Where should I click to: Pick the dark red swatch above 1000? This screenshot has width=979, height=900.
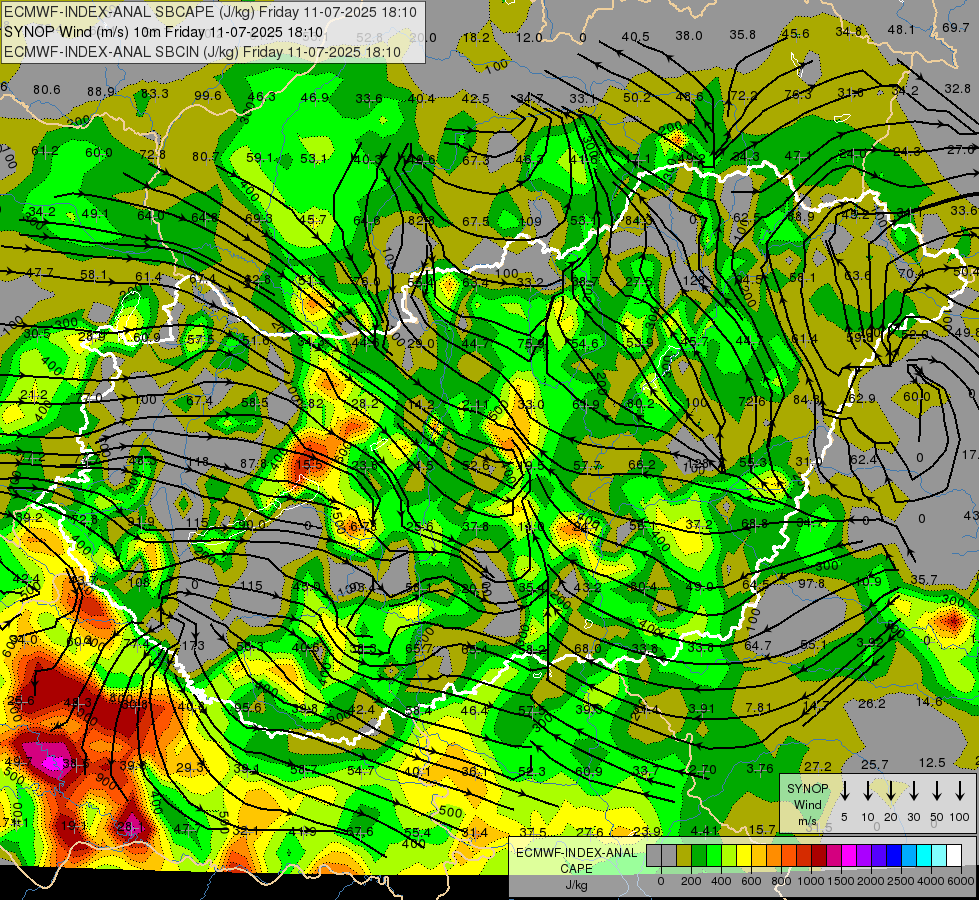[819, 855]
